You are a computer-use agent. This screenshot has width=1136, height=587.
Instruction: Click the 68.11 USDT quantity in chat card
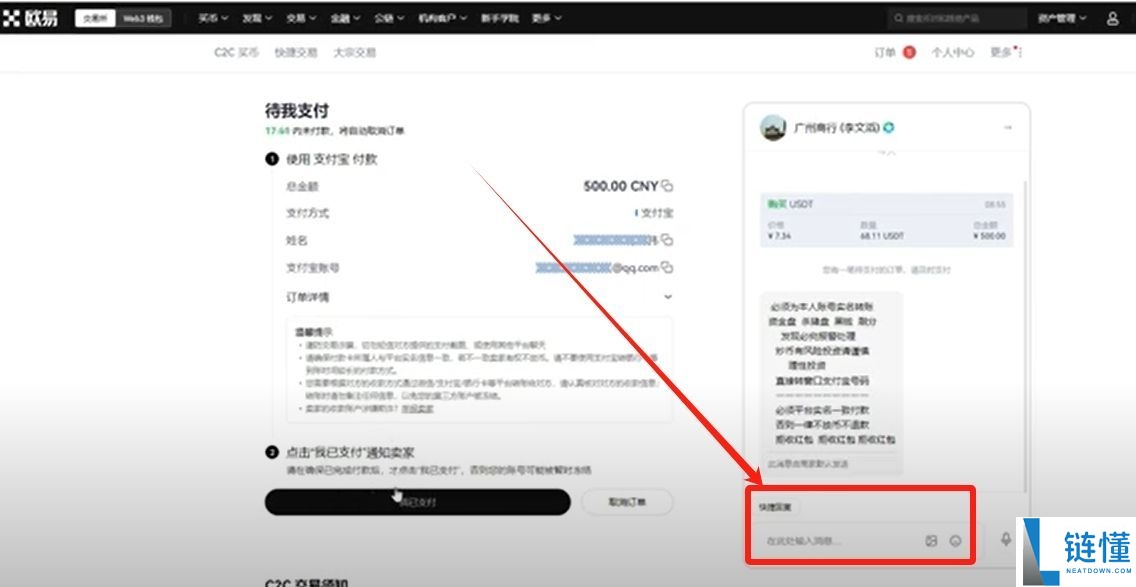point(882,236)
